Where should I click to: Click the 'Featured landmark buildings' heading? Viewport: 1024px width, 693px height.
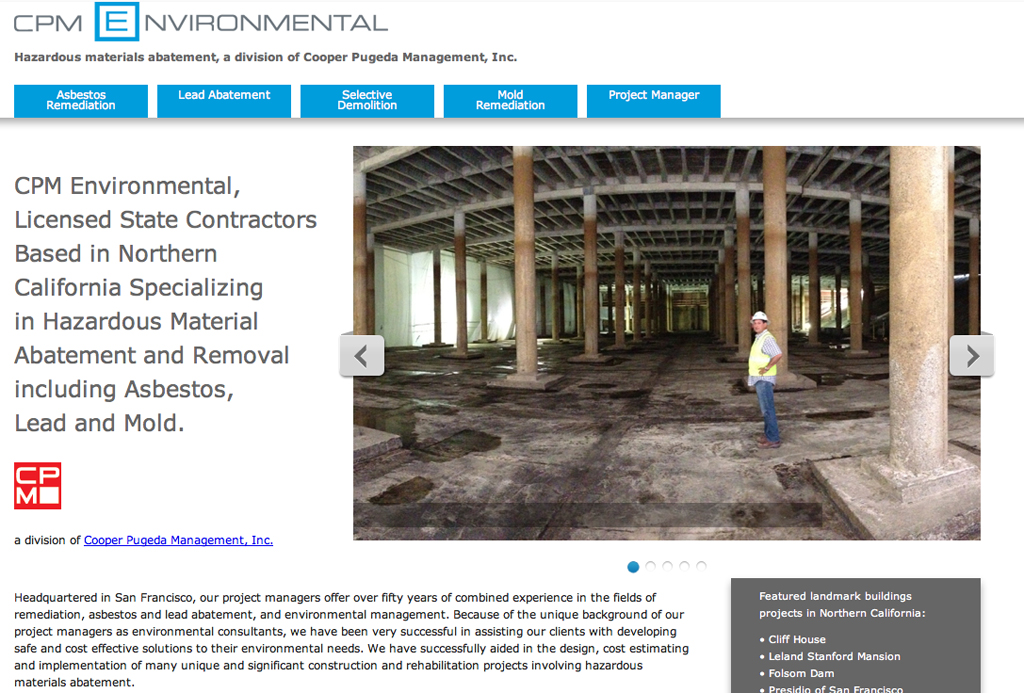point(842,605)
